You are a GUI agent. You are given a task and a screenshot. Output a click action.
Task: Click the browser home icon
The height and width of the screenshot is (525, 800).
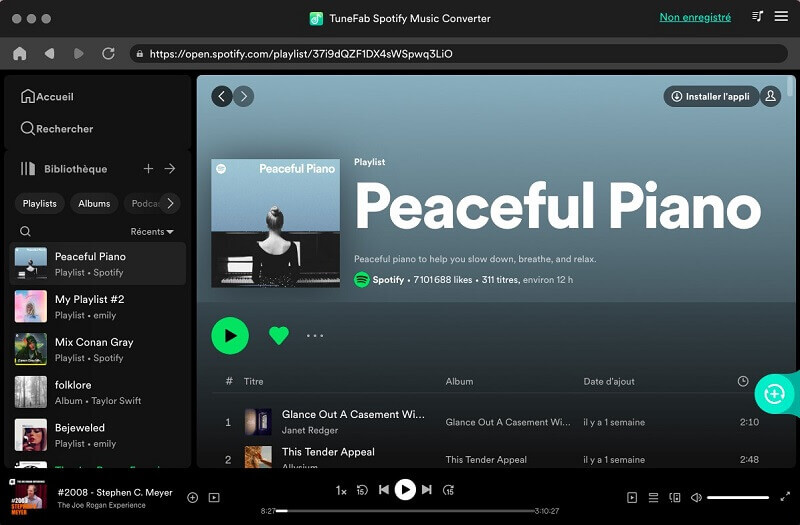click(x=19, y=54)
